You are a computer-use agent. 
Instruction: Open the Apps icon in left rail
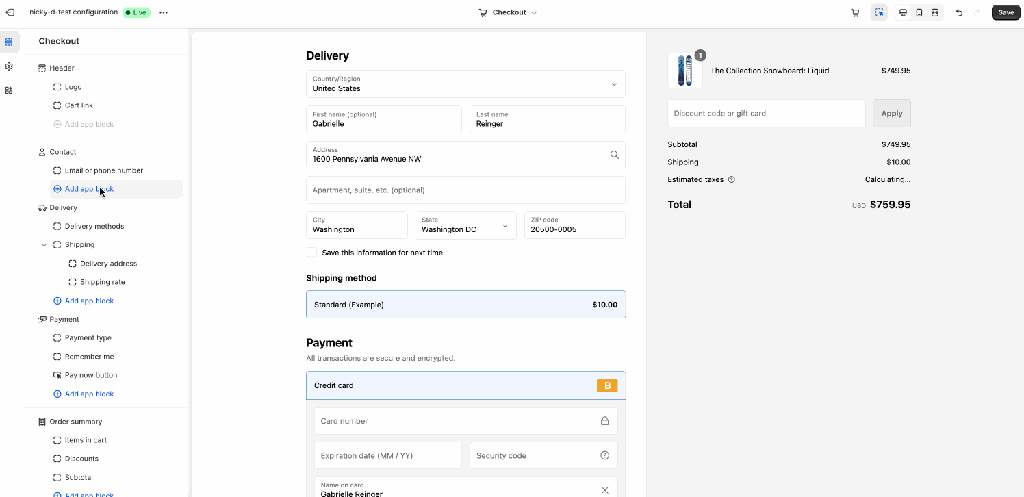coord(9,90)
